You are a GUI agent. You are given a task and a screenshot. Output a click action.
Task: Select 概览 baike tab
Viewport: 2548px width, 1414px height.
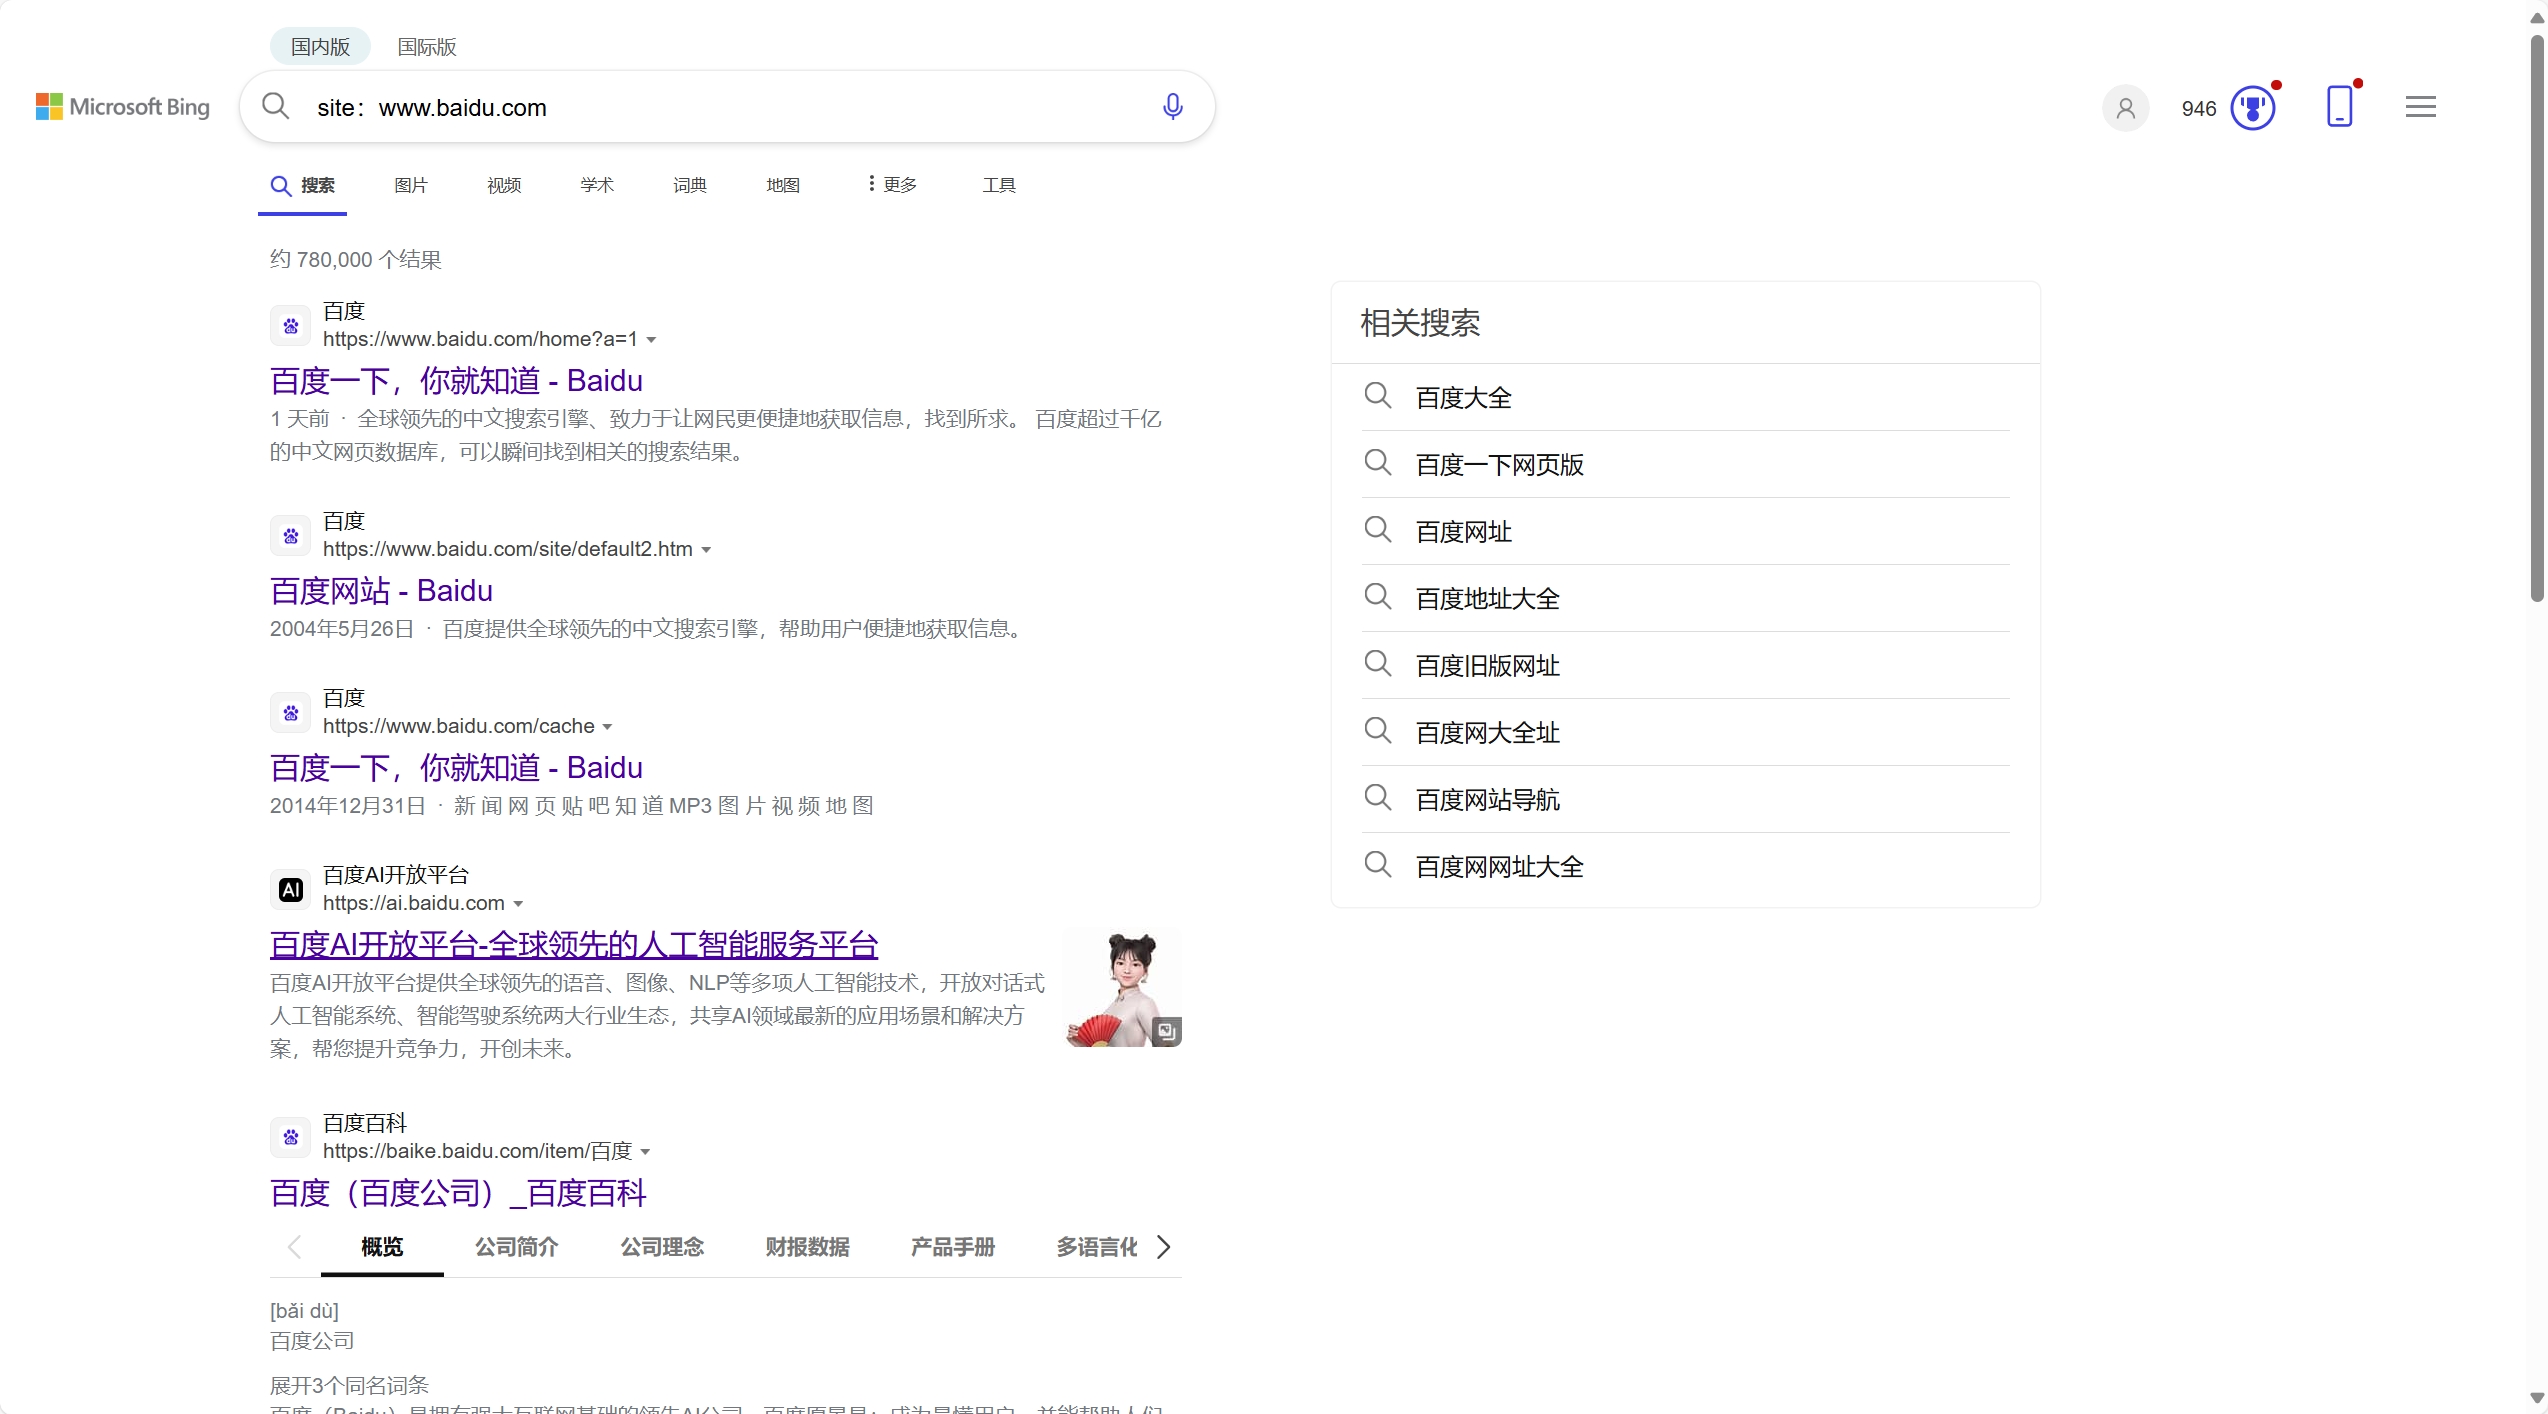pyautogui.click(x=382, y=1247)
